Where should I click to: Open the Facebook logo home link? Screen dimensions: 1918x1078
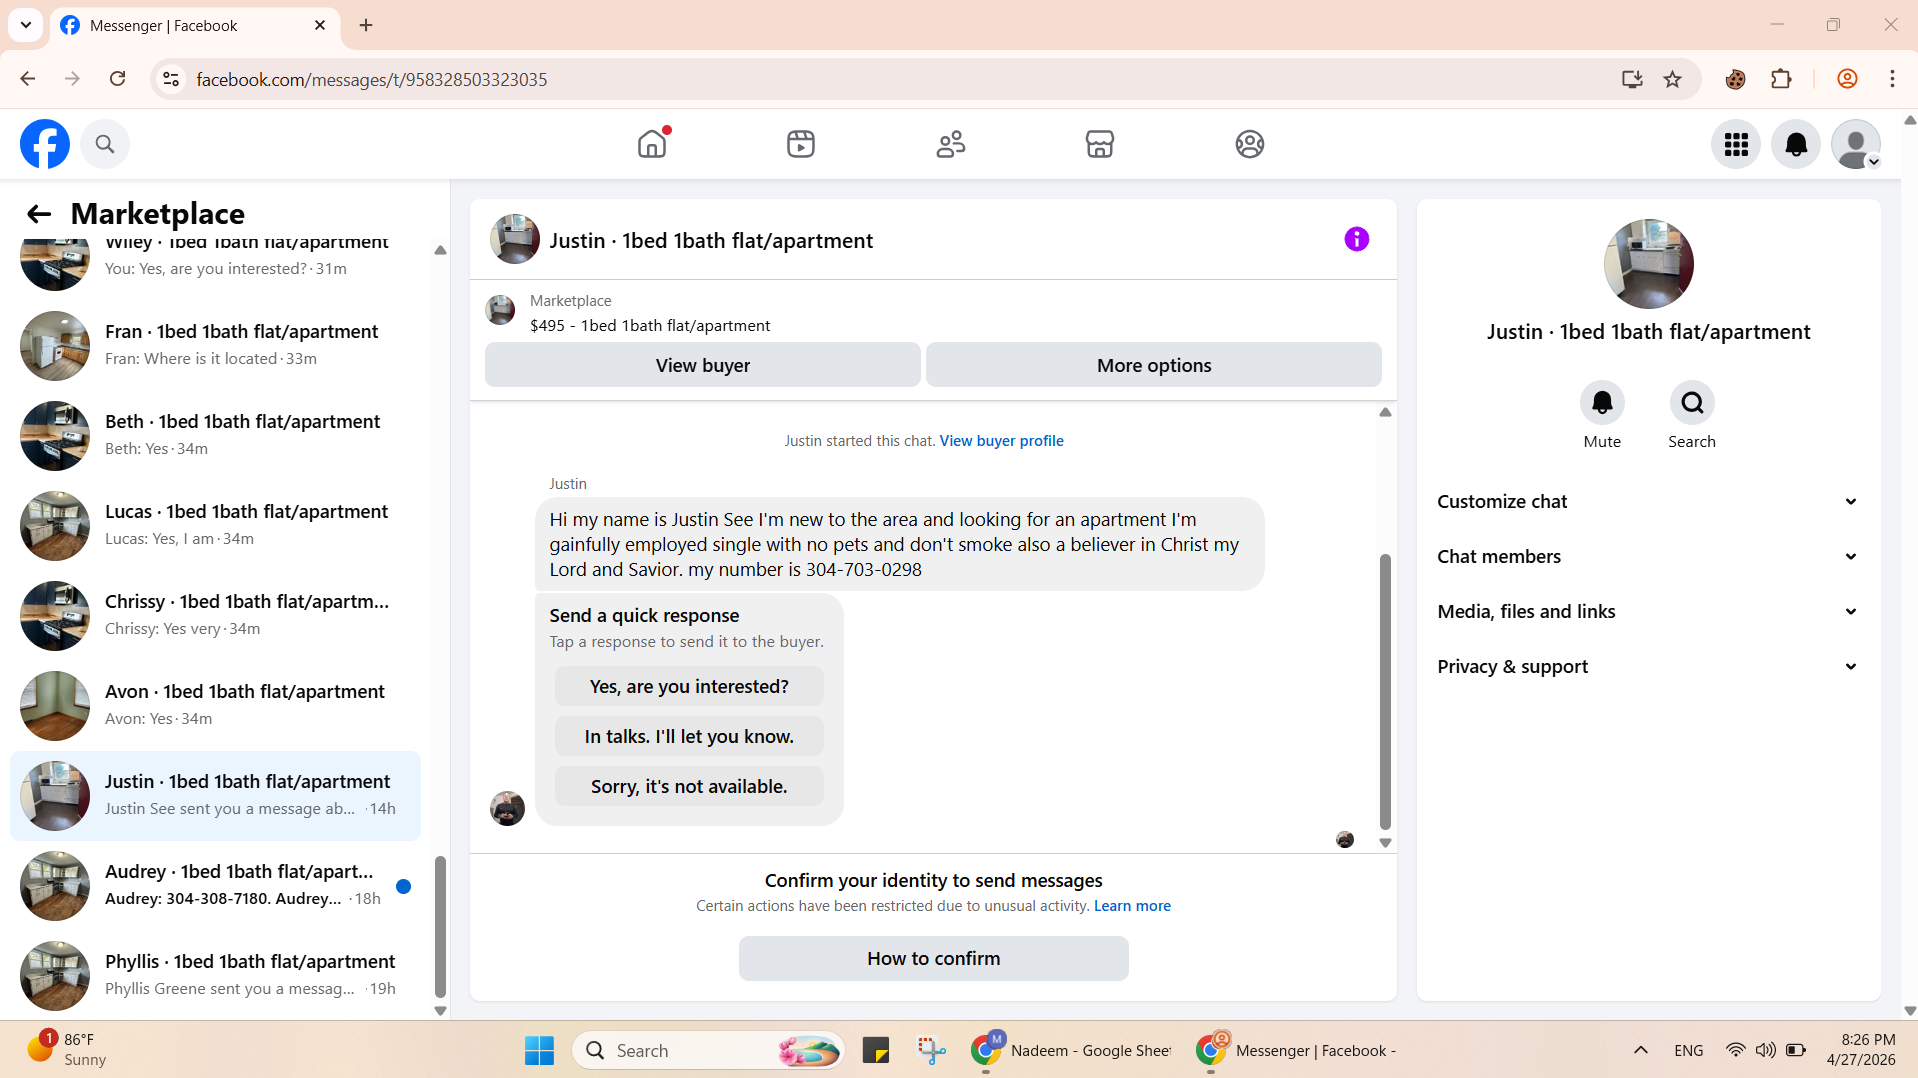(45, 144)
